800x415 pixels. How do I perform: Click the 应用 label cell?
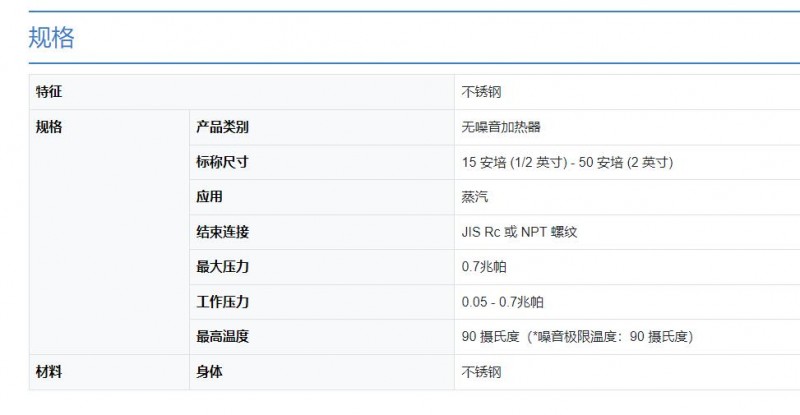[x=322, y=197]
